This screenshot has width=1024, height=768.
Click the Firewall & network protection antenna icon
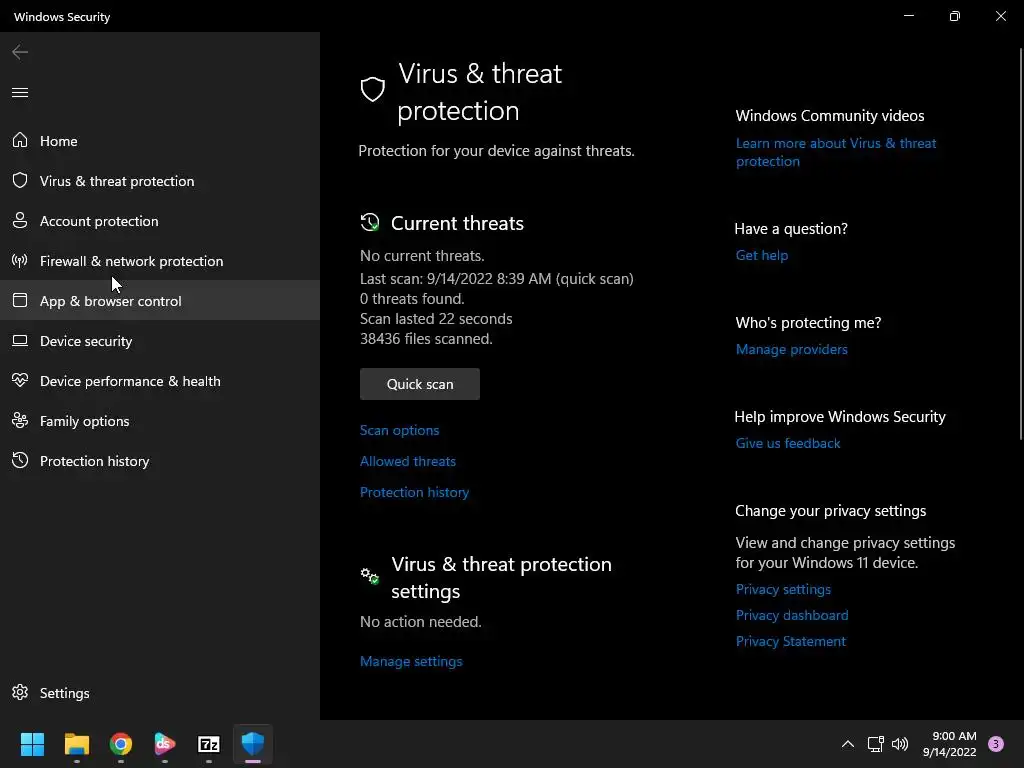pos(20,261)
